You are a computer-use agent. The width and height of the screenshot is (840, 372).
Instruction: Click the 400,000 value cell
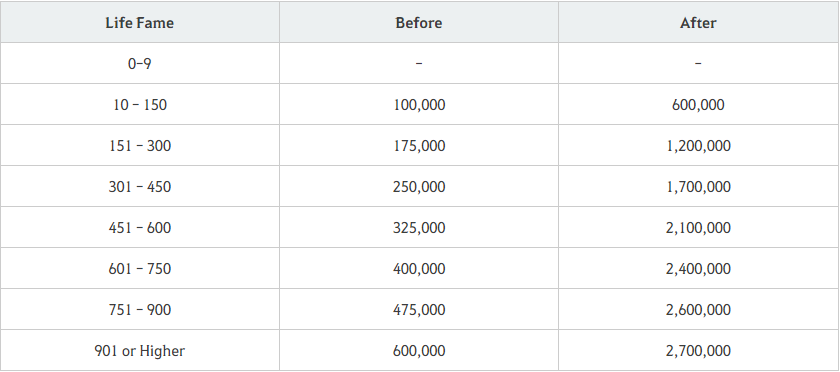pos(419,269)
